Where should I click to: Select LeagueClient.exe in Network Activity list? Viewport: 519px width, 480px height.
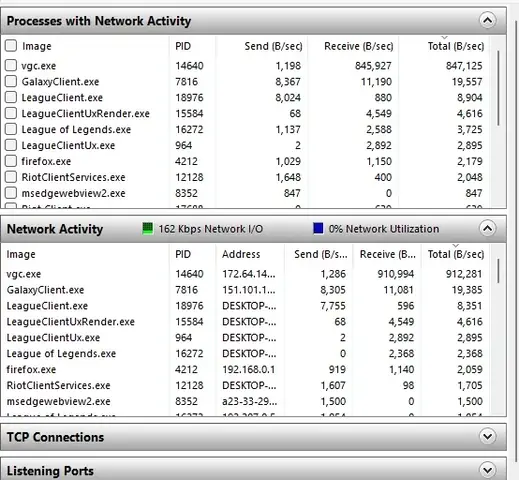pos(47,306)
